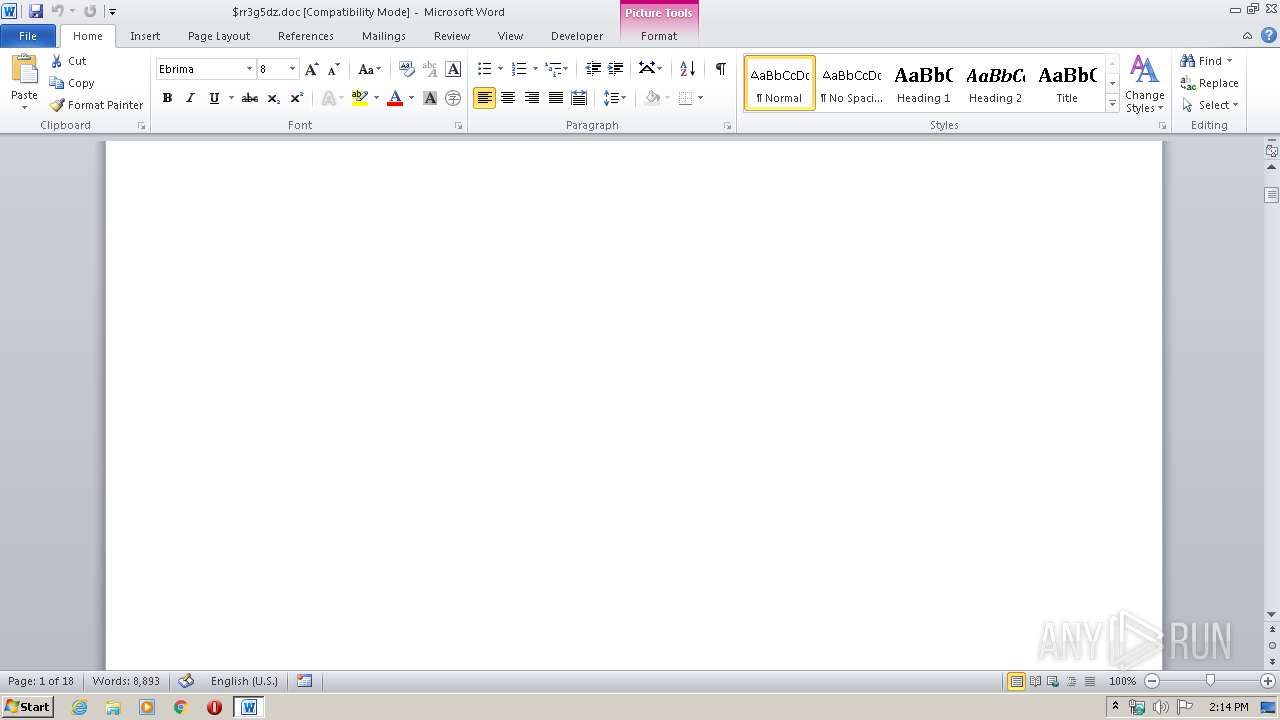Open Google Chrome from the taskbar
The width and height of the screenshot is (1280, 720).
(181, 707)
